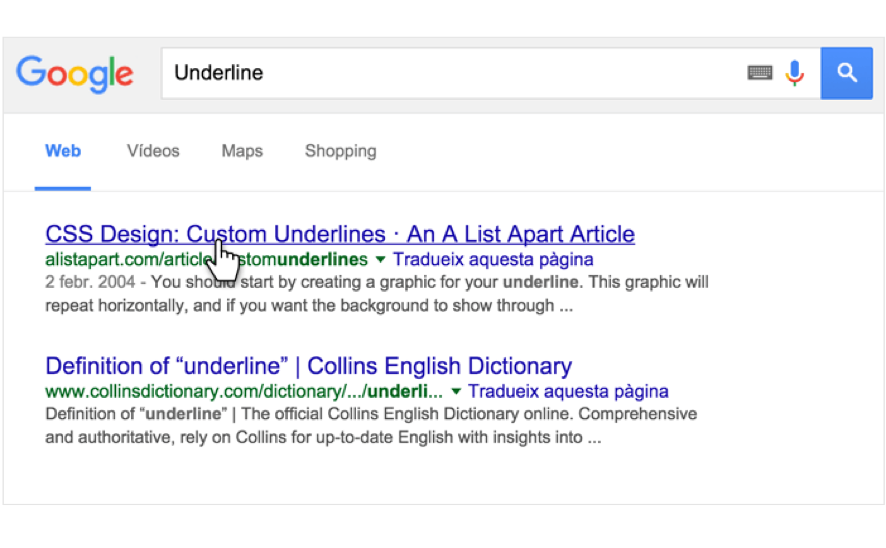Focus the search box containing Underline

click(x=490, y=73)
